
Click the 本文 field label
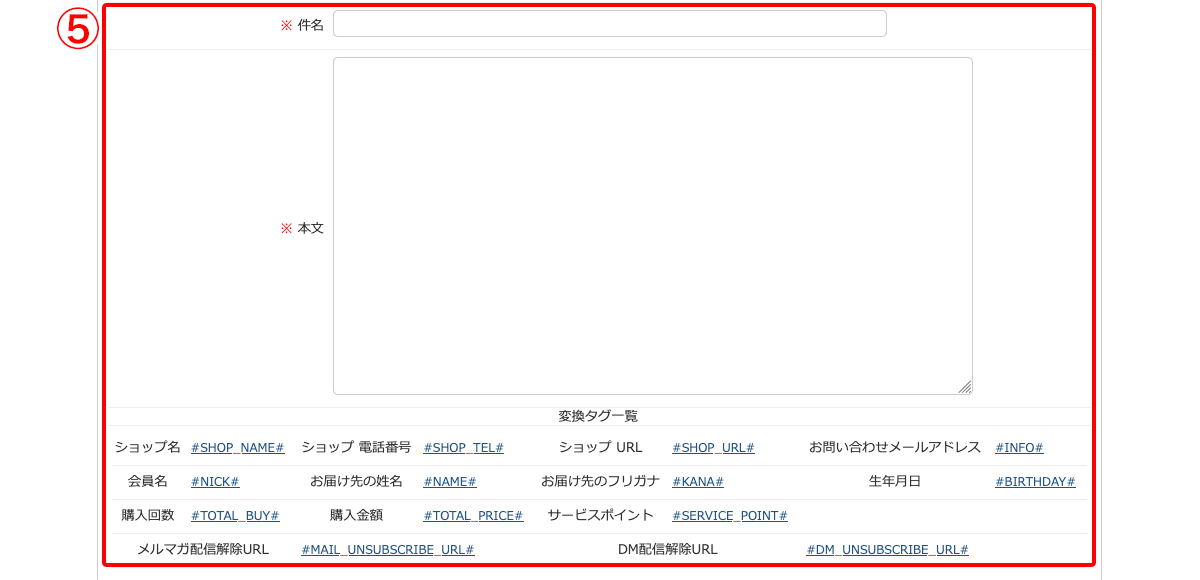[311, 228]
